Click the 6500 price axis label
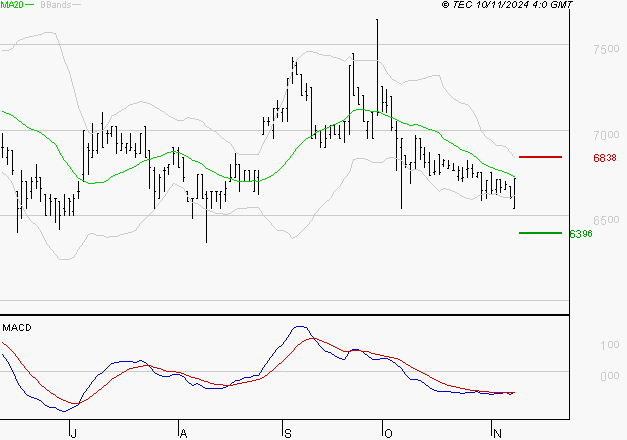The height and width of the screenshot is (440, 627). 606,220
